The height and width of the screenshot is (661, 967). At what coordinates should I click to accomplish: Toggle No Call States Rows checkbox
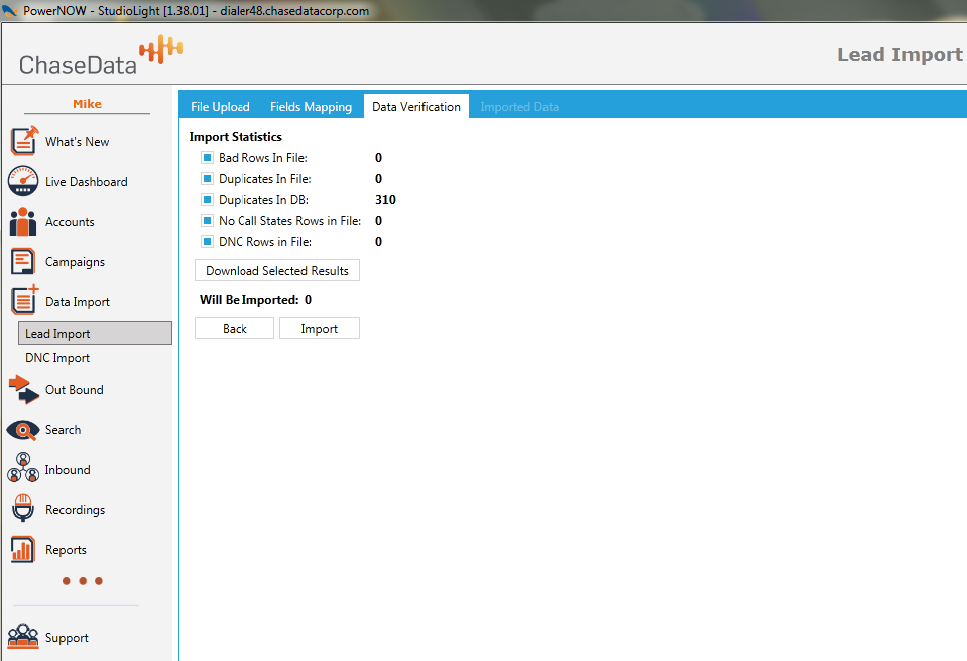point(208,221)
